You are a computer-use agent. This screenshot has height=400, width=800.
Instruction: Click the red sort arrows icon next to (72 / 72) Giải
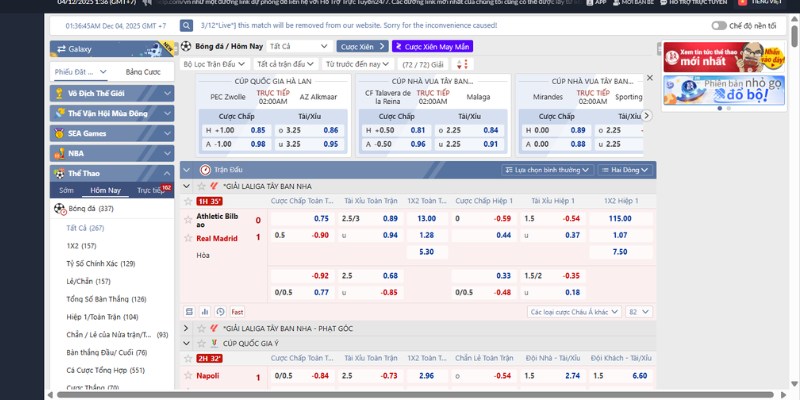pyautogui.click(x=462, y=64)
